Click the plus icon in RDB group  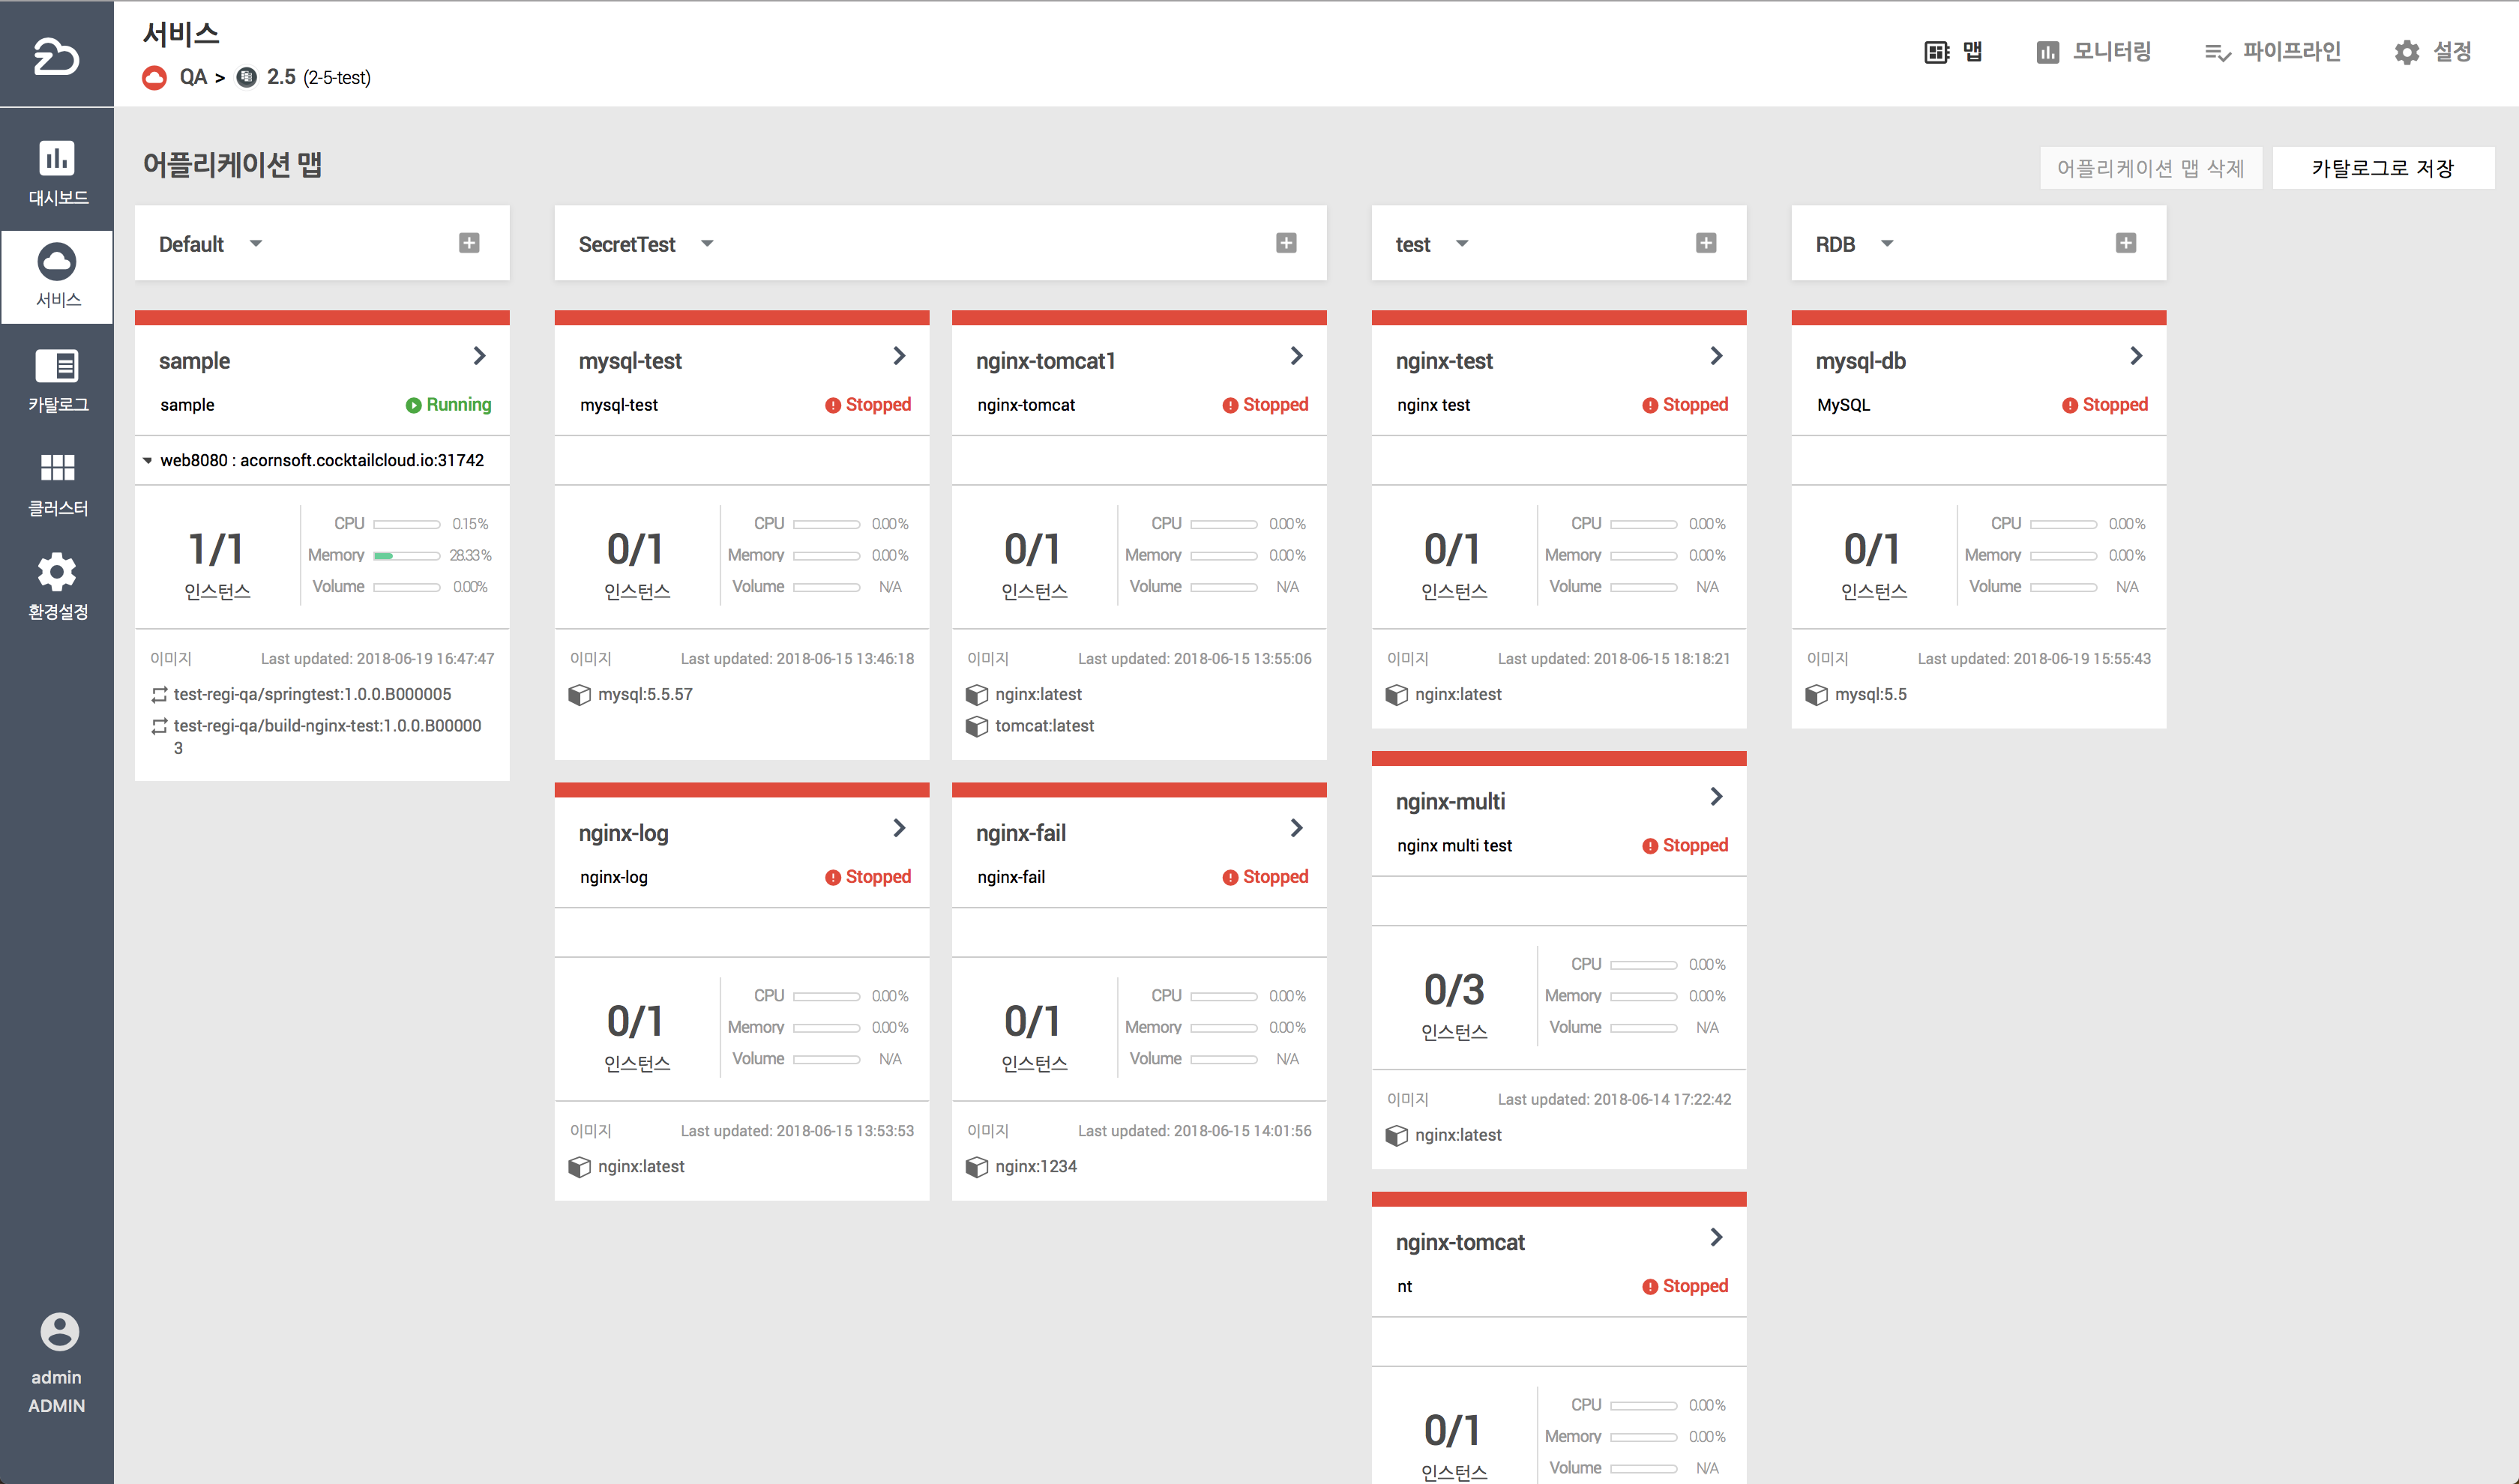pos(2125,243)
